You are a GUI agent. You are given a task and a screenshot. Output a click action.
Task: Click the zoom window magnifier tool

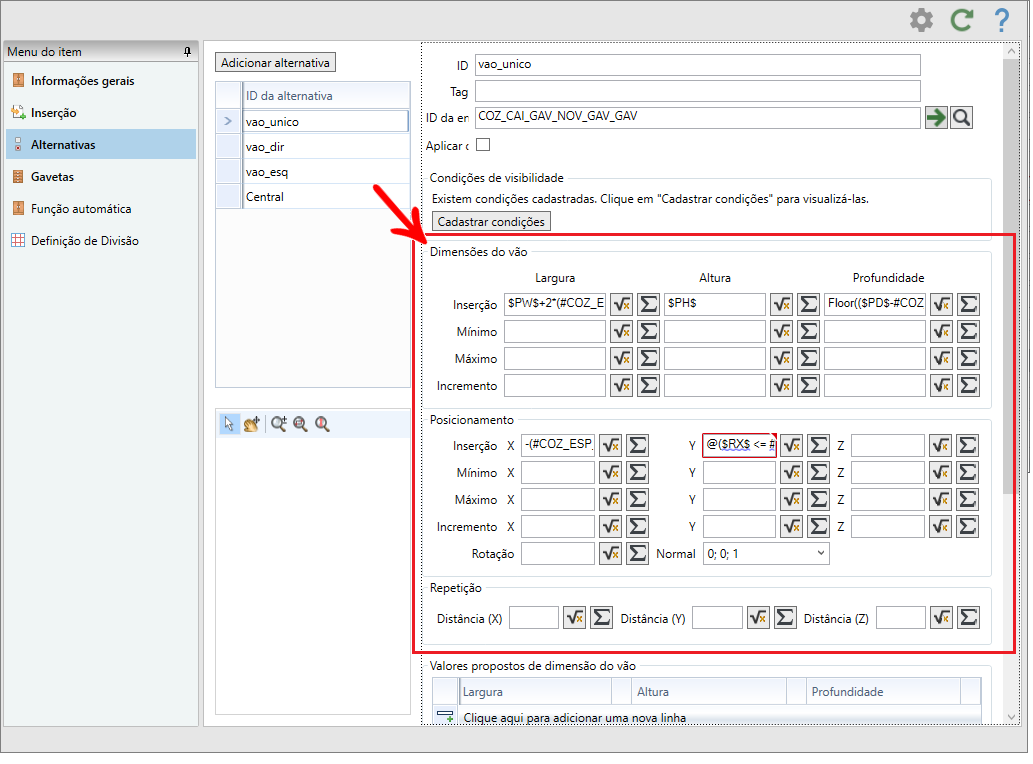[x=300, y=423]
